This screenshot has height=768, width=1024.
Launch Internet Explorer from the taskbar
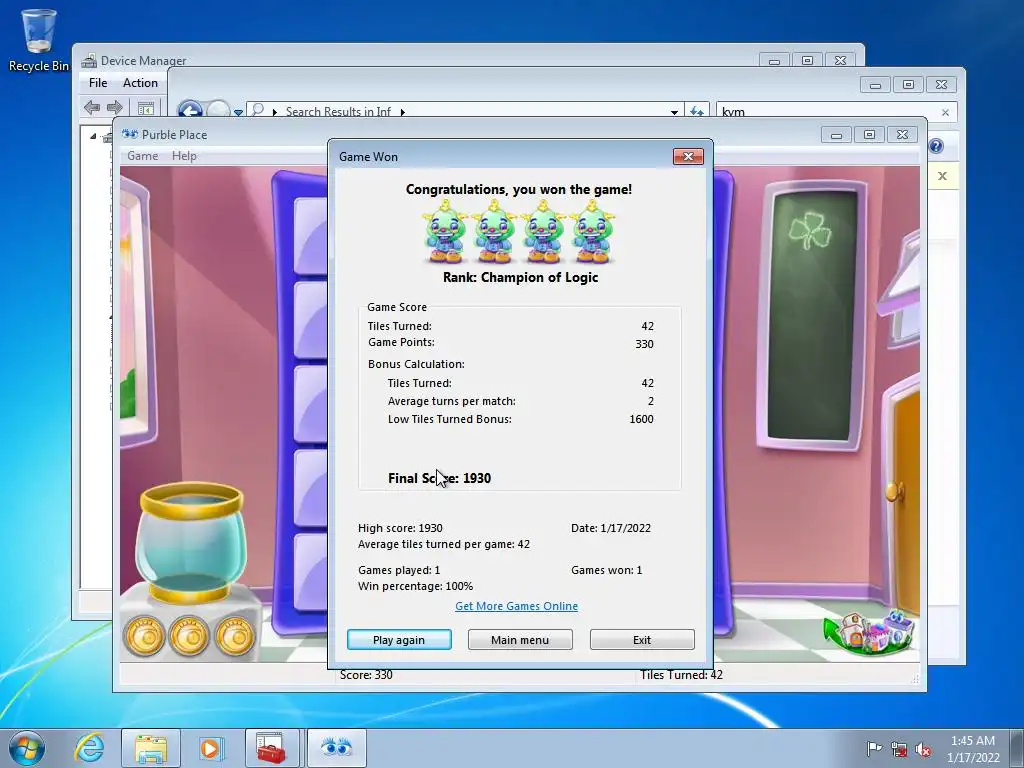pyautogui.click(x=89, y=748)
